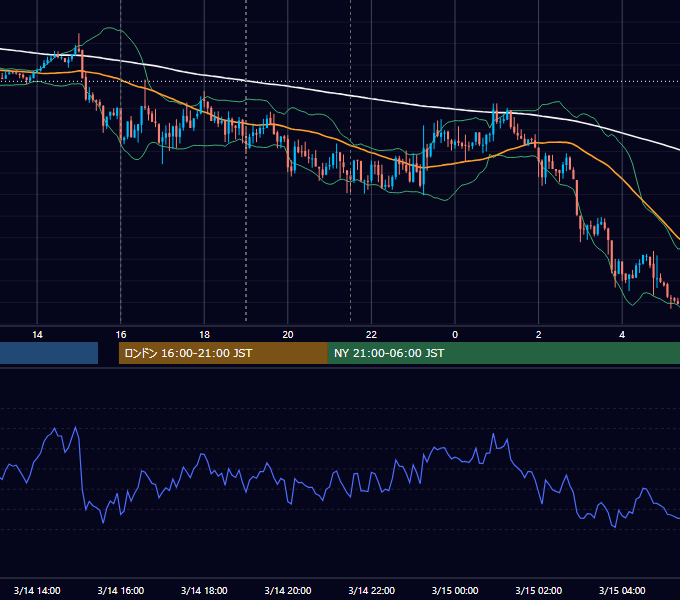Click the 20 hour axis label
The width and height of the screenshot is (680, 600).
click(x=288, y=334)
